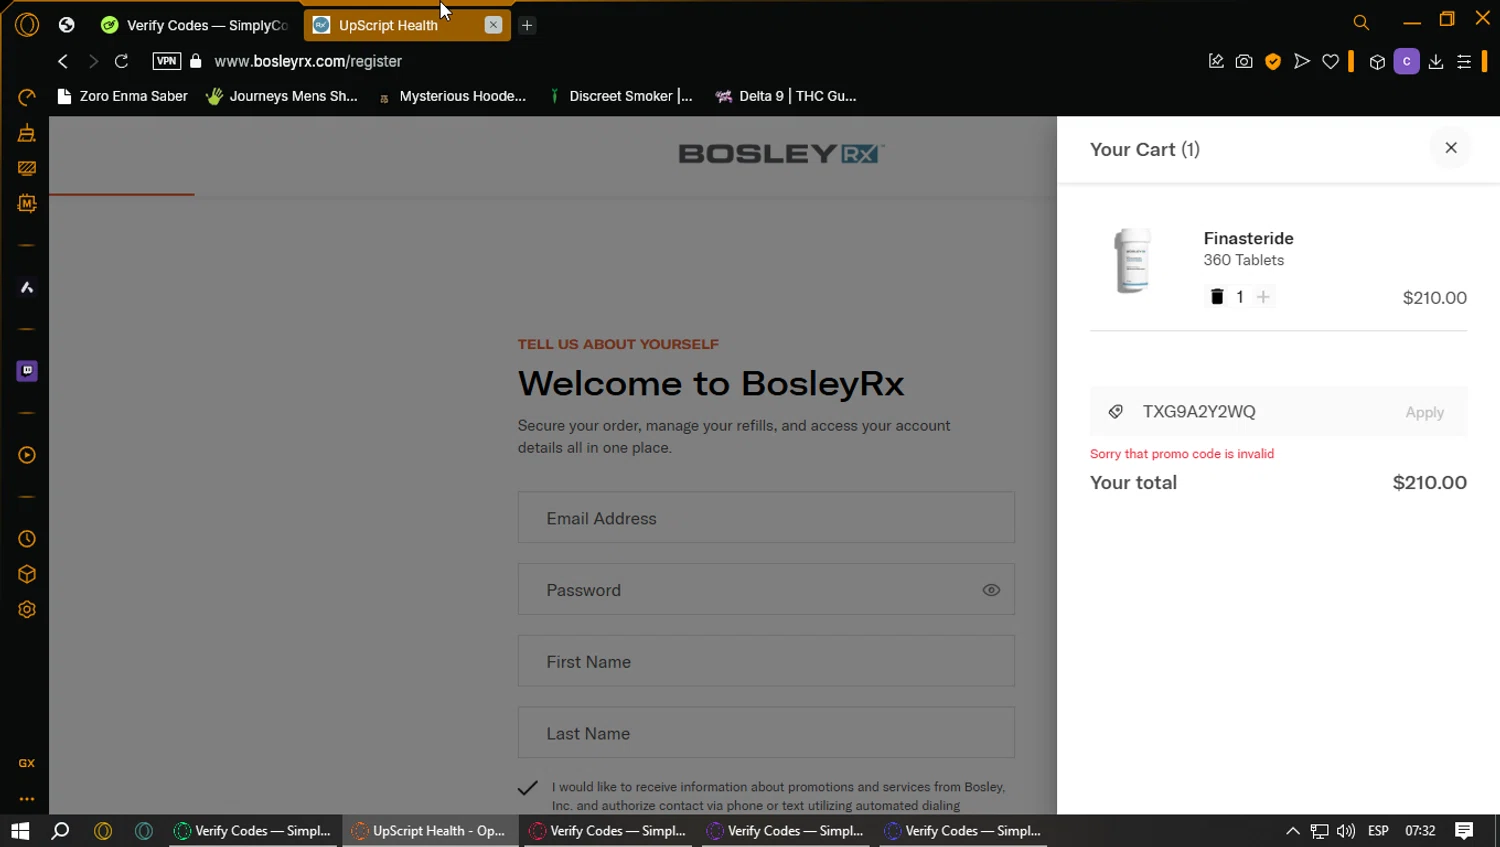This screenshot has height=847, width=1500.
Task: Open Journeys Mens Sh... bookmark
Action: click(282, 96)
